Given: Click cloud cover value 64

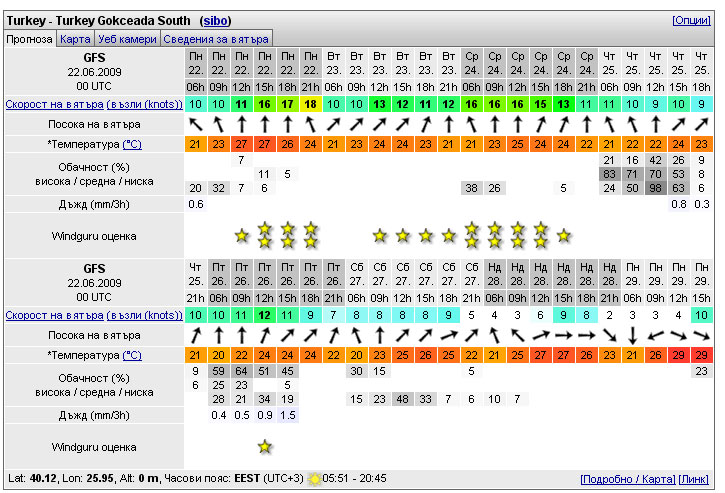Looking at the screenshot, I should click(x=241, y=371).
